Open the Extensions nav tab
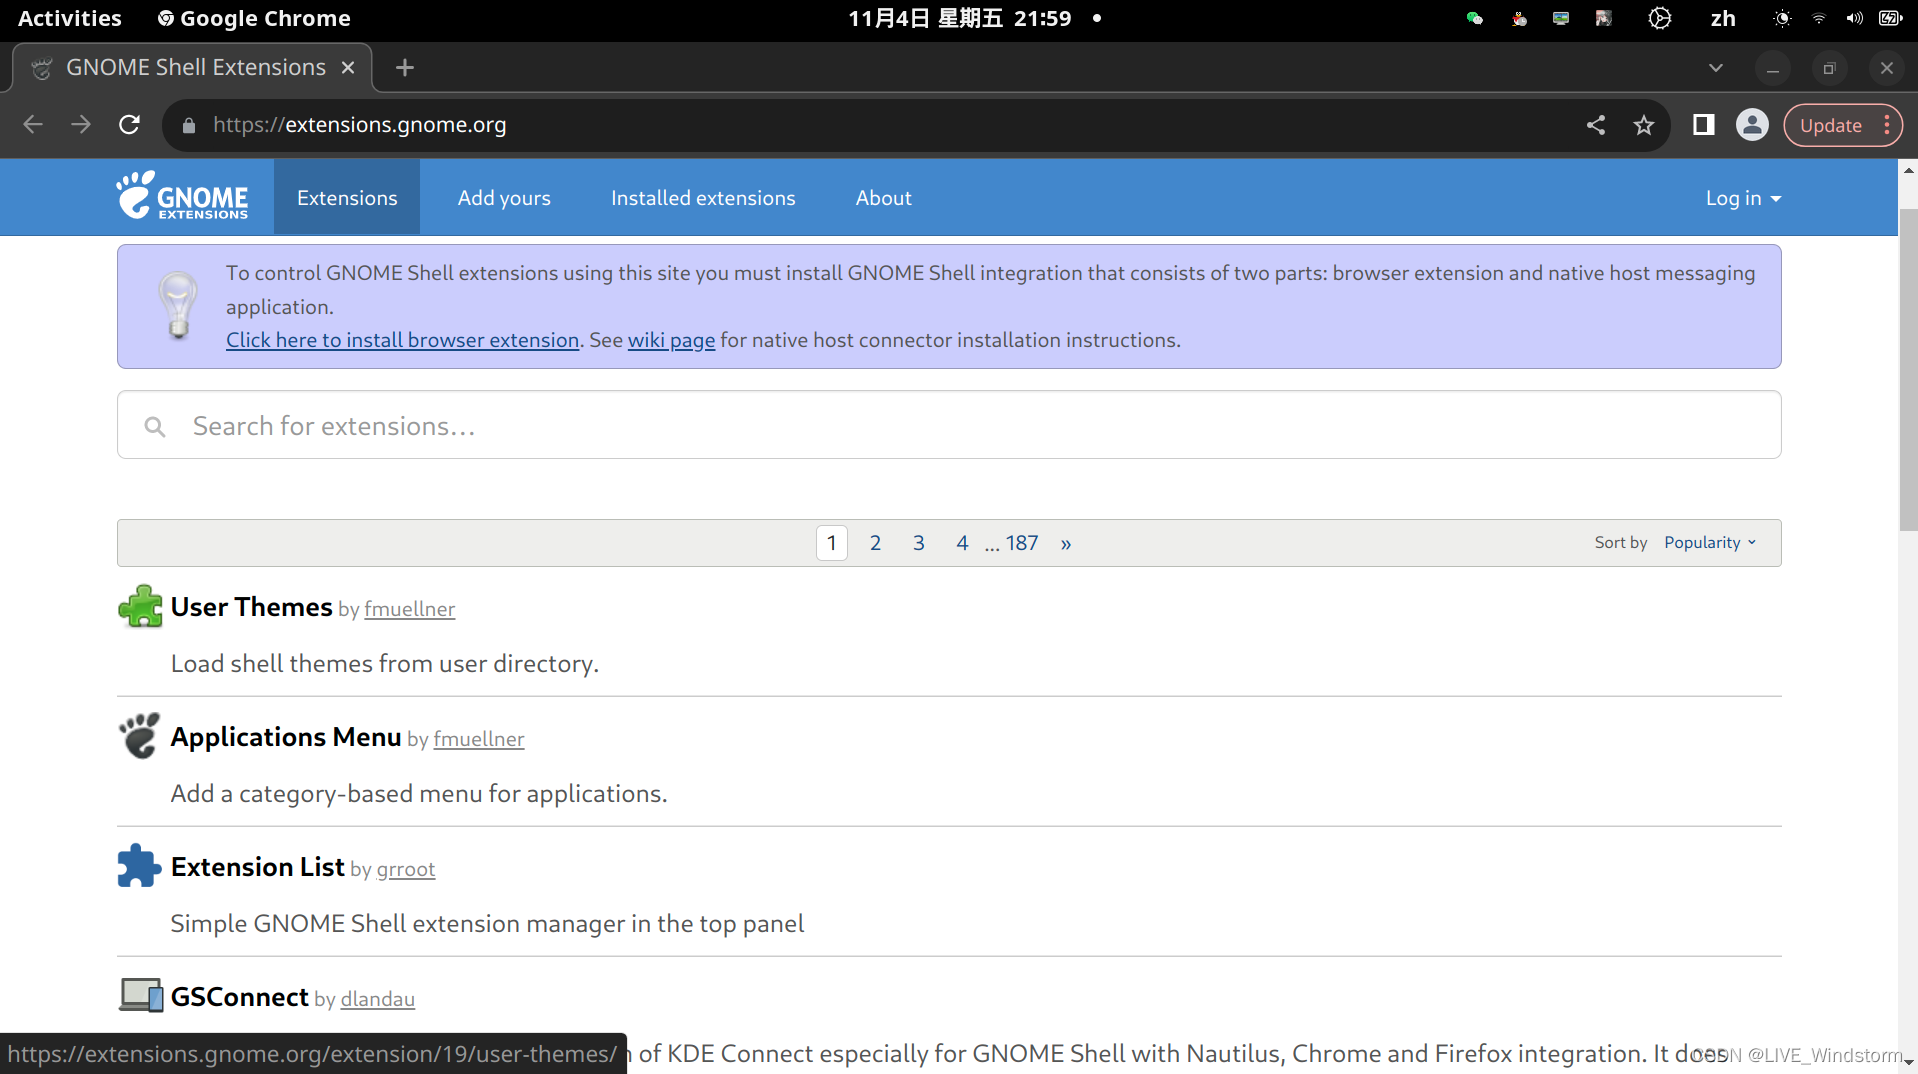Screen dimensions: 1918x1074 point(347,198)
